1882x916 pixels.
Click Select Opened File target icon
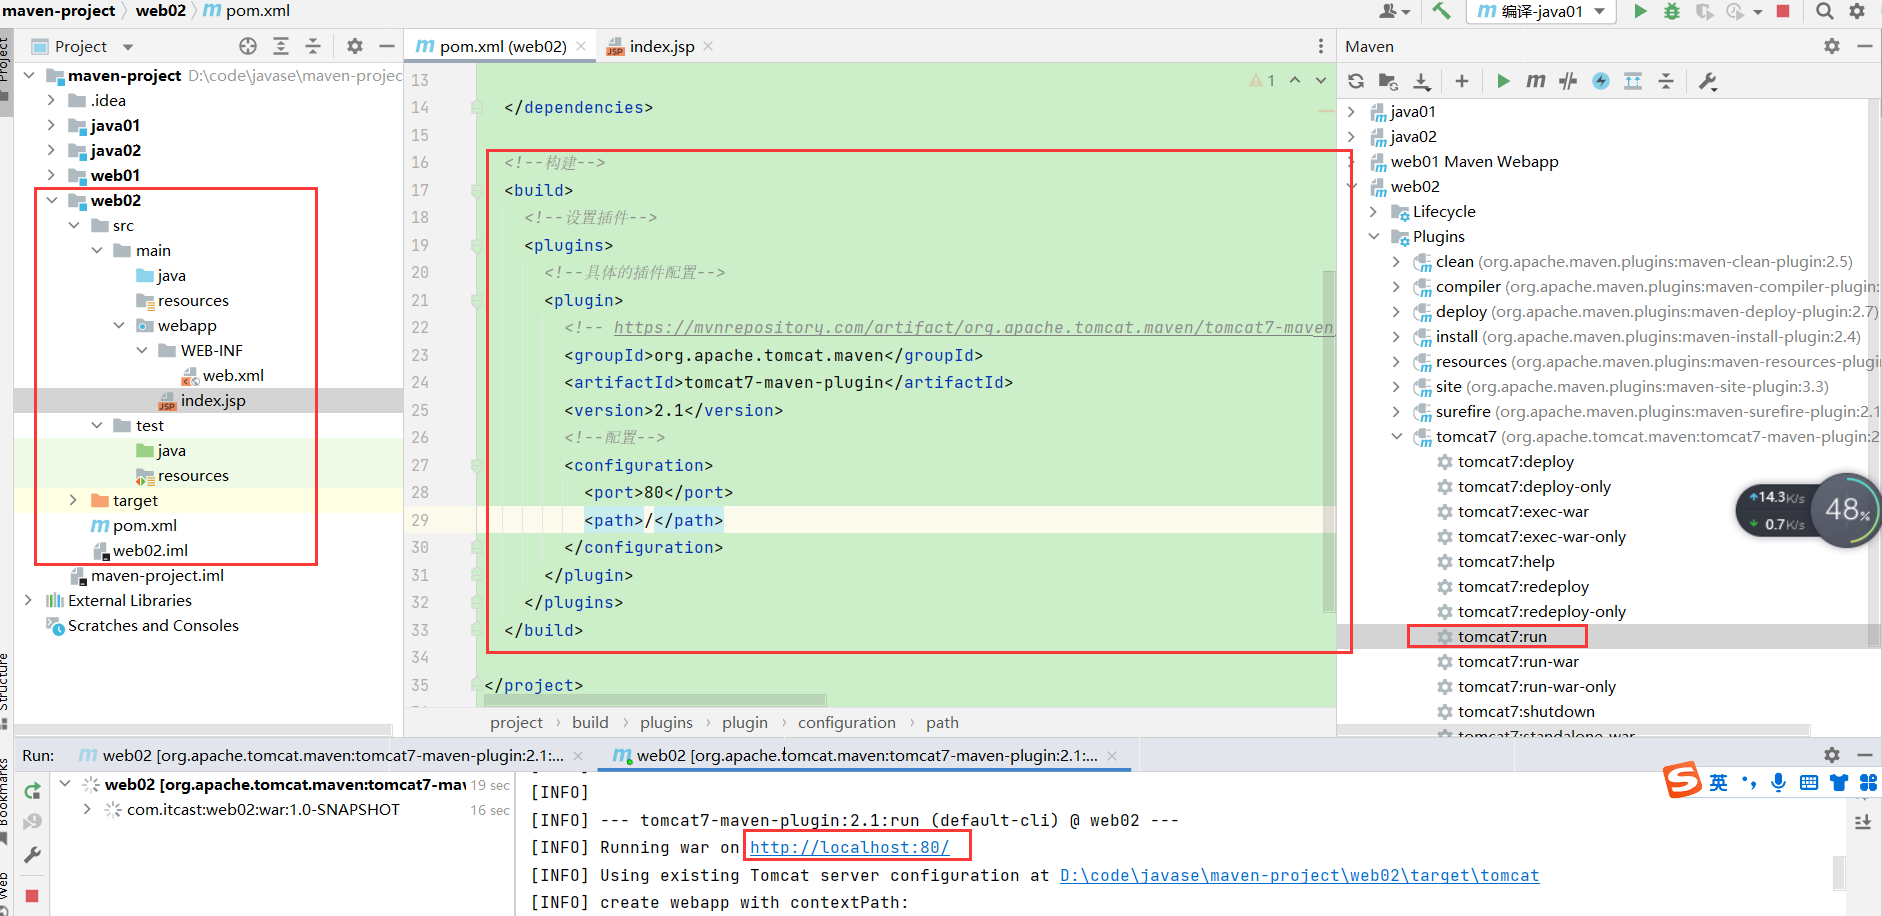pos(248,46)
